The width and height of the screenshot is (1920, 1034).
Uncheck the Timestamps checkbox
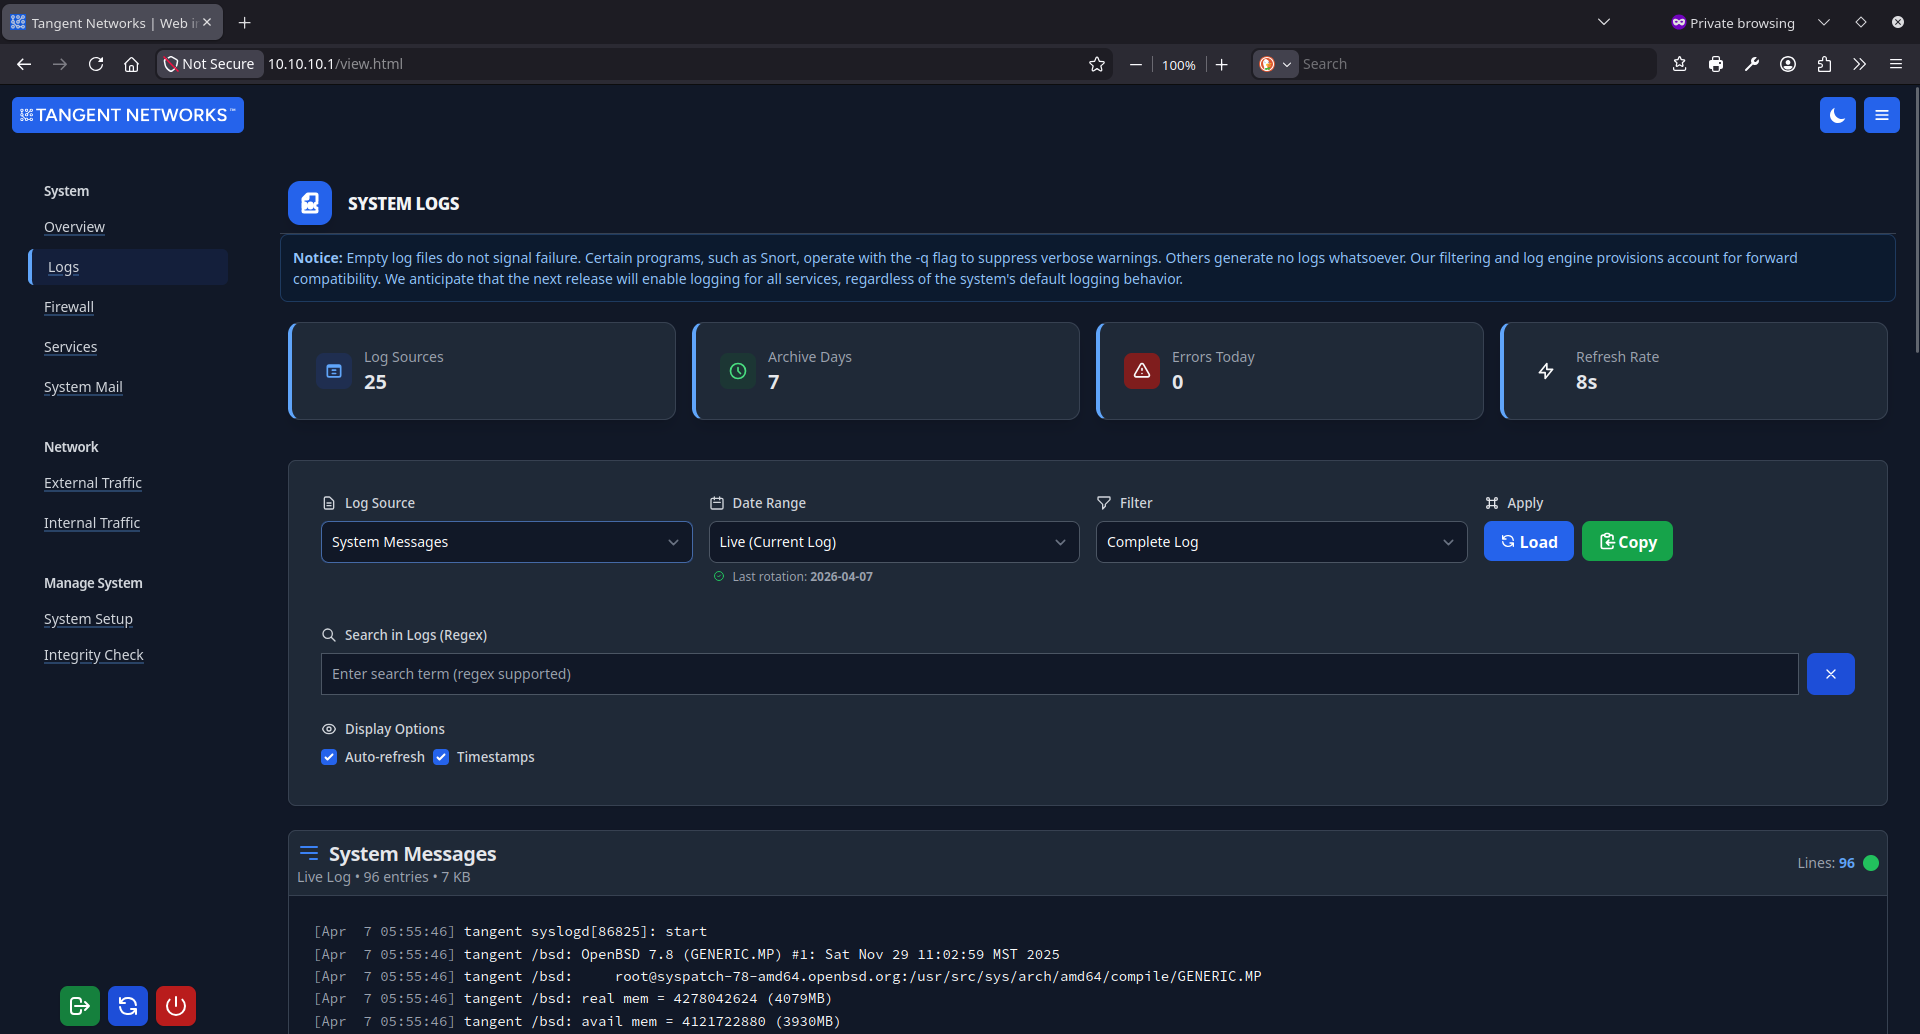441,757
